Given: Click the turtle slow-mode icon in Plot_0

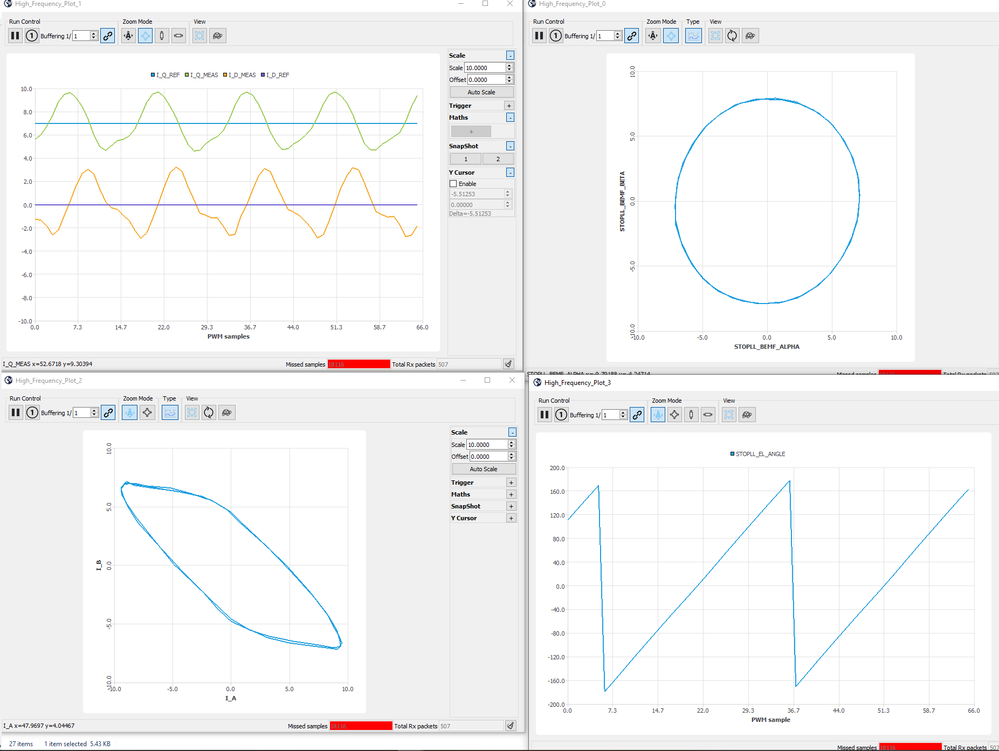Looking at the screenshot, I should point(750,36).
